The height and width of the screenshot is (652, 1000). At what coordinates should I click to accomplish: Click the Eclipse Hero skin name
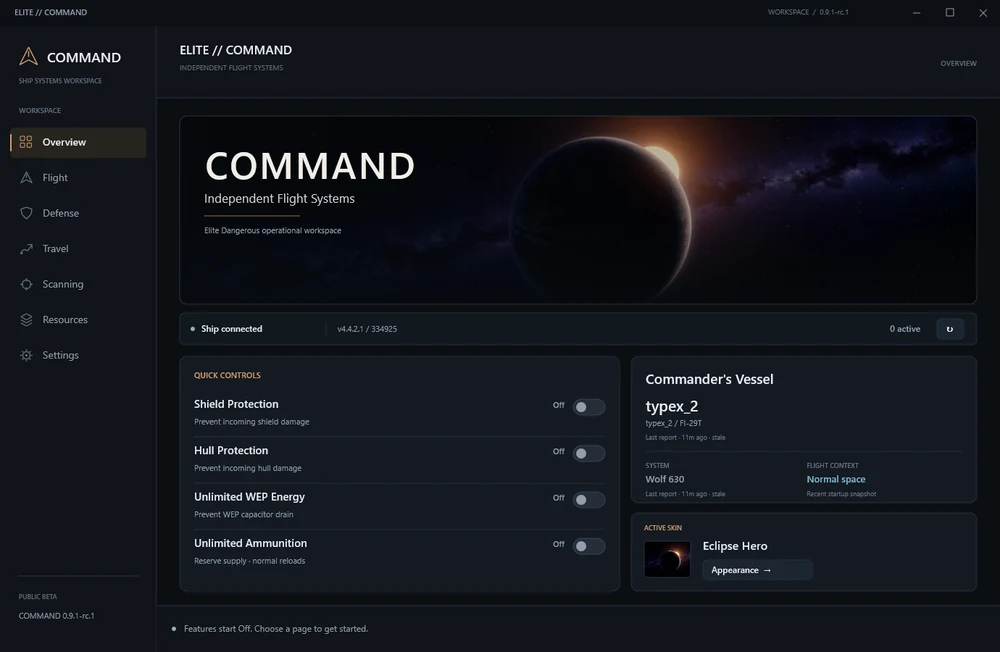pyautogui.click(x=735, y=546)
